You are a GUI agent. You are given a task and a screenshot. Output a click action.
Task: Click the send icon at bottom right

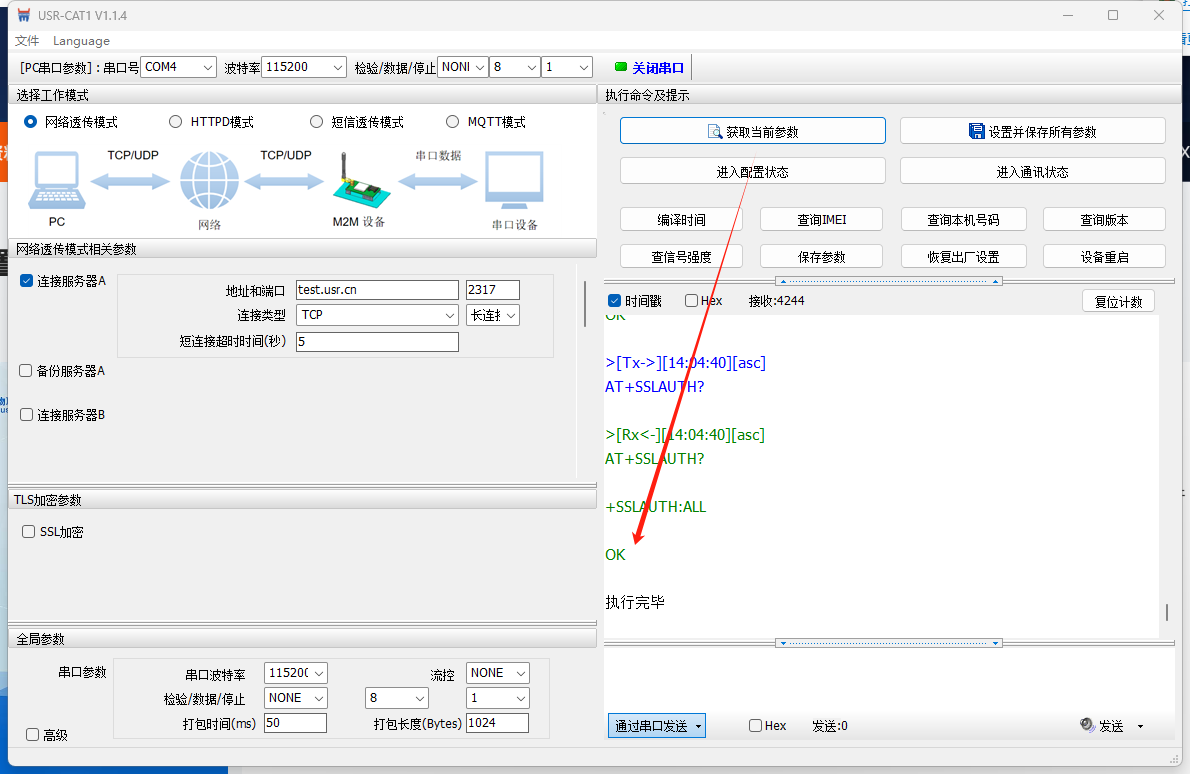1088,725
